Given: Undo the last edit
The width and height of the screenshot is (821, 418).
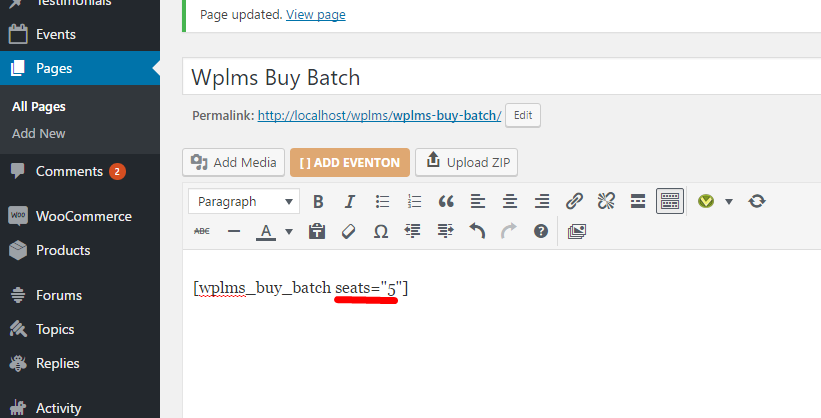Looking at the screenshot, I should 477,231.
